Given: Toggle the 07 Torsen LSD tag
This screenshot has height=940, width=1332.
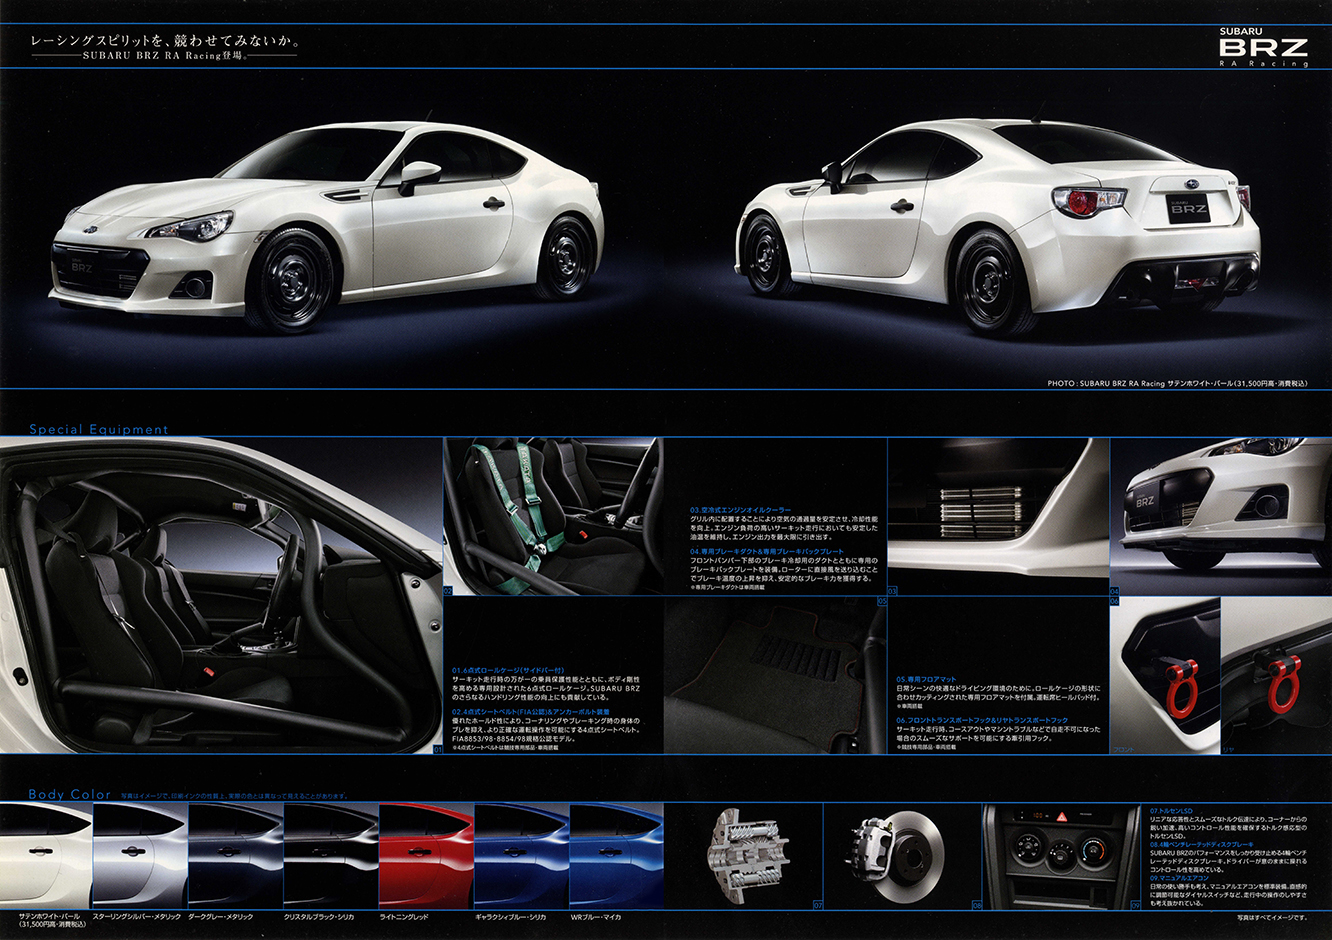Looking at the screenshot, I should (x=816, y=906).
